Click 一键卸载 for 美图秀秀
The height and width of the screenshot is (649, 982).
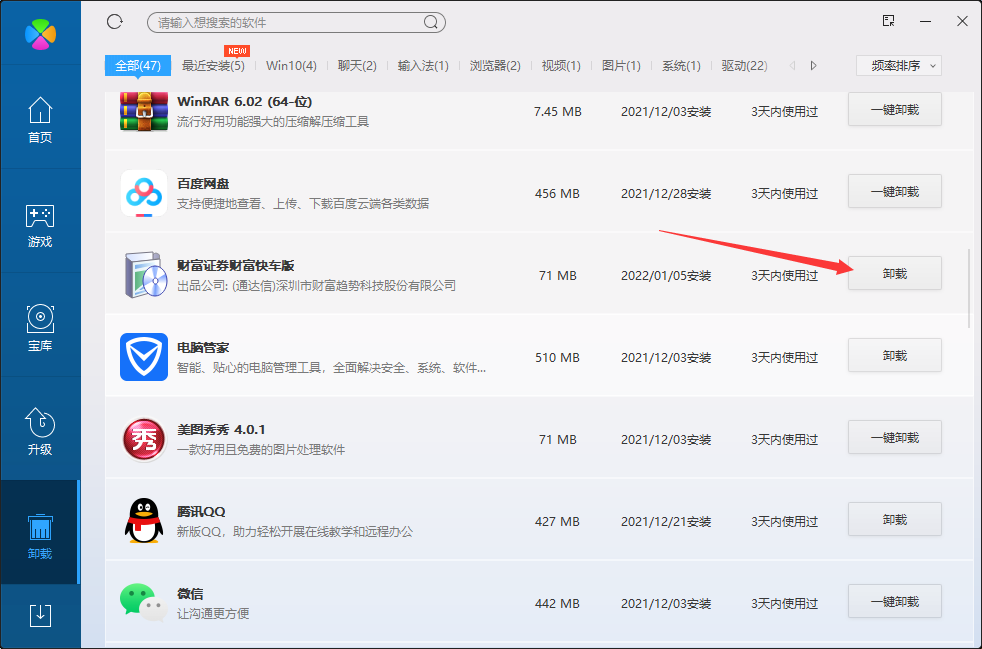point(895,437)
